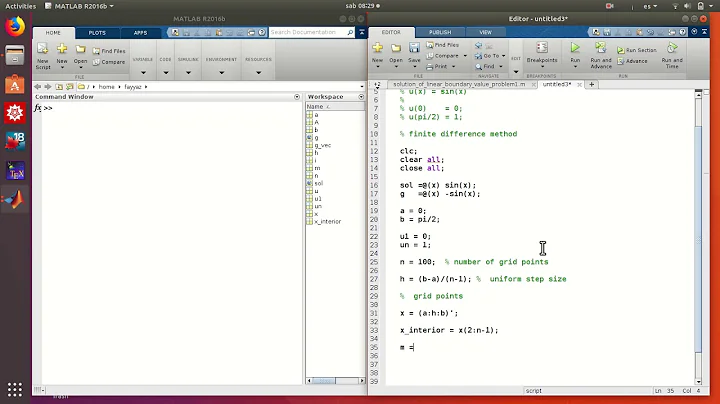Click Print in Editor toolbar

coord(437,67)
